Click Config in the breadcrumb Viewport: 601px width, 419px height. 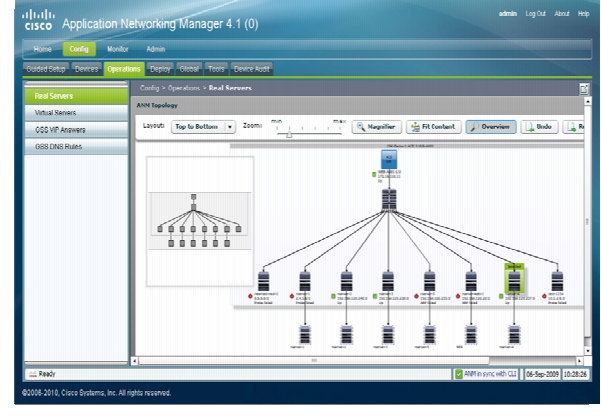pyautogui.click(x=149, y=88)
